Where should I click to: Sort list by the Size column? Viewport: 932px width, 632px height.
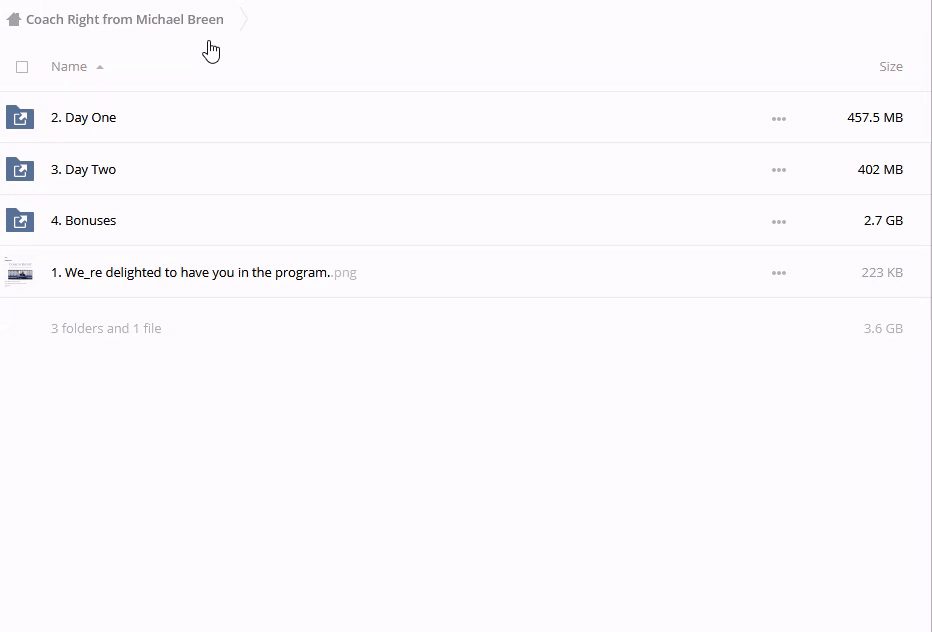coord(890,67)
